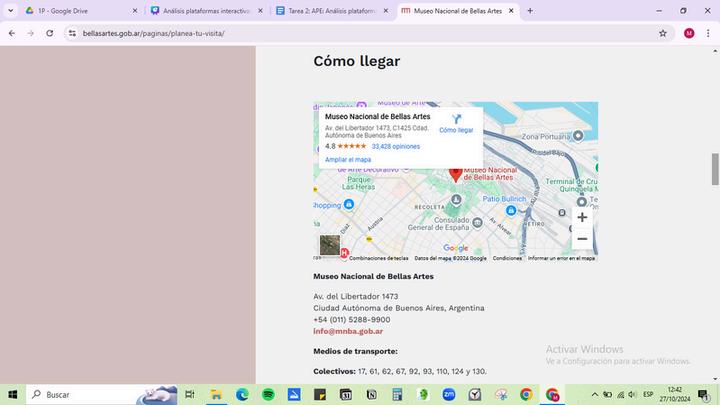Click the Zona Portuaria map marker

click(578, 136)
